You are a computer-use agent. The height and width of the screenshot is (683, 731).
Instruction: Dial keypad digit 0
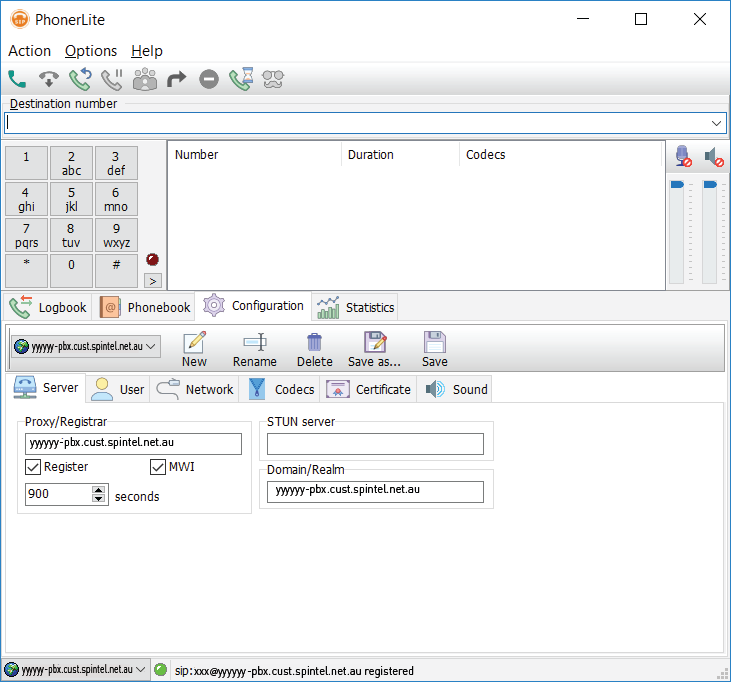point(71,271)
